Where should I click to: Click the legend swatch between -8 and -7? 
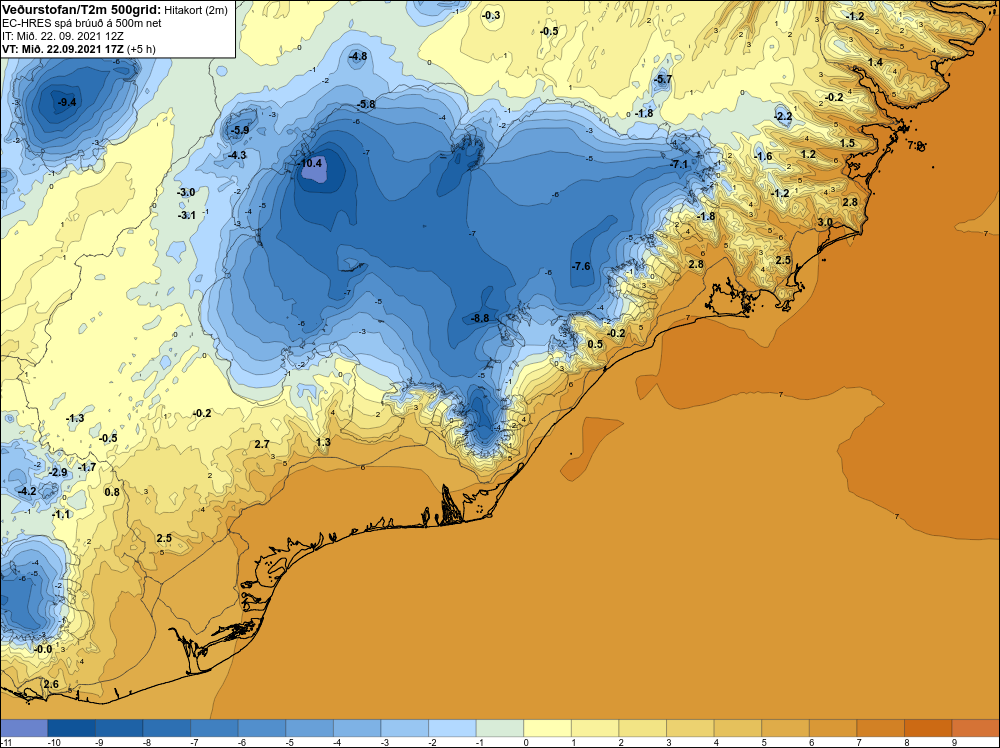[166, 728]
